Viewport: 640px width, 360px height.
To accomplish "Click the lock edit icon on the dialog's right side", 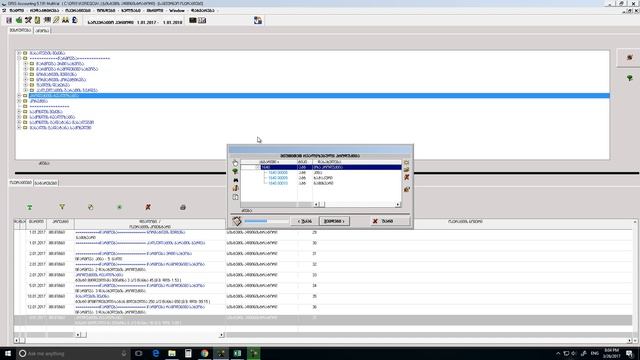I will click(407, 189).
